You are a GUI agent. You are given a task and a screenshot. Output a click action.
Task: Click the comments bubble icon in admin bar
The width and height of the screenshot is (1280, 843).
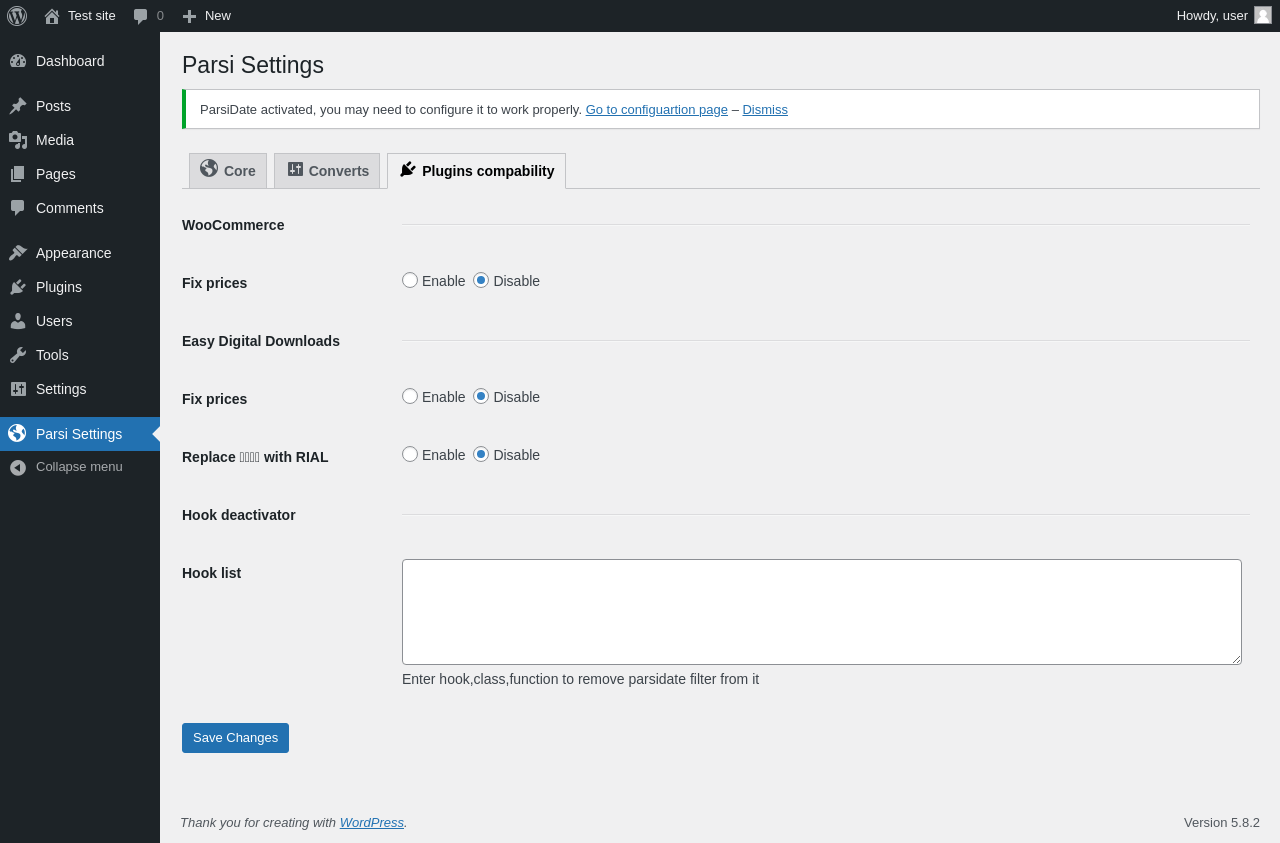[x=141, y=16]
